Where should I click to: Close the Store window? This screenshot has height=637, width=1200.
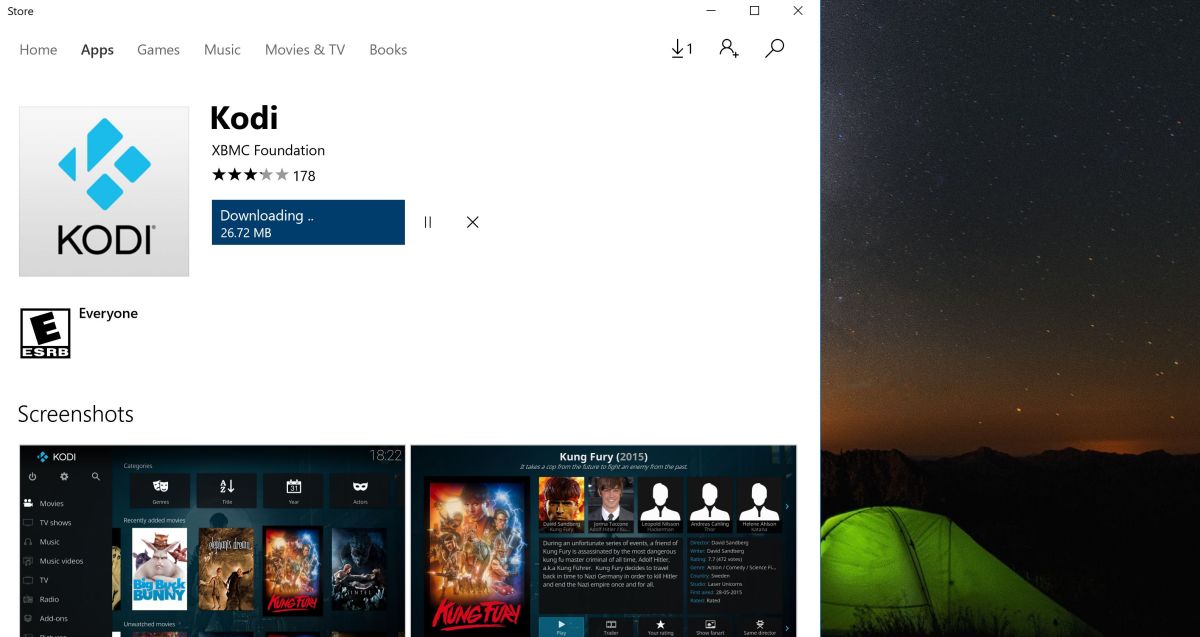tap(798, 11)
